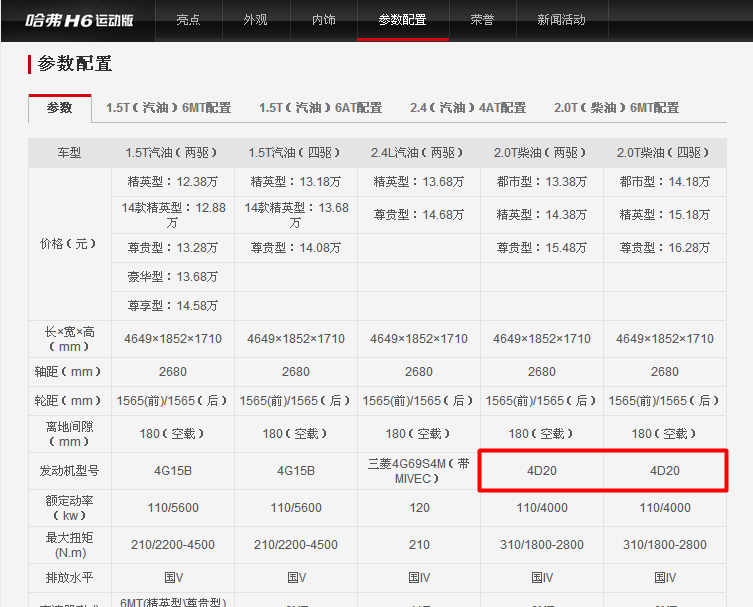
Task: Click 4G15B under 1.5T汽油(两驱)
Action: tap(173, 471)
